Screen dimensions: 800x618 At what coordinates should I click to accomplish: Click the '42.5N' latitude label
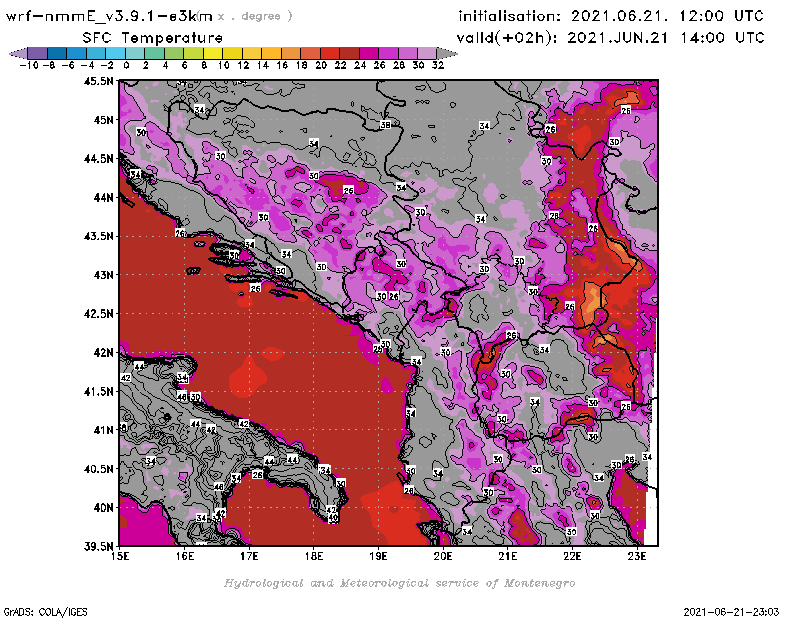tap(98, 314)
